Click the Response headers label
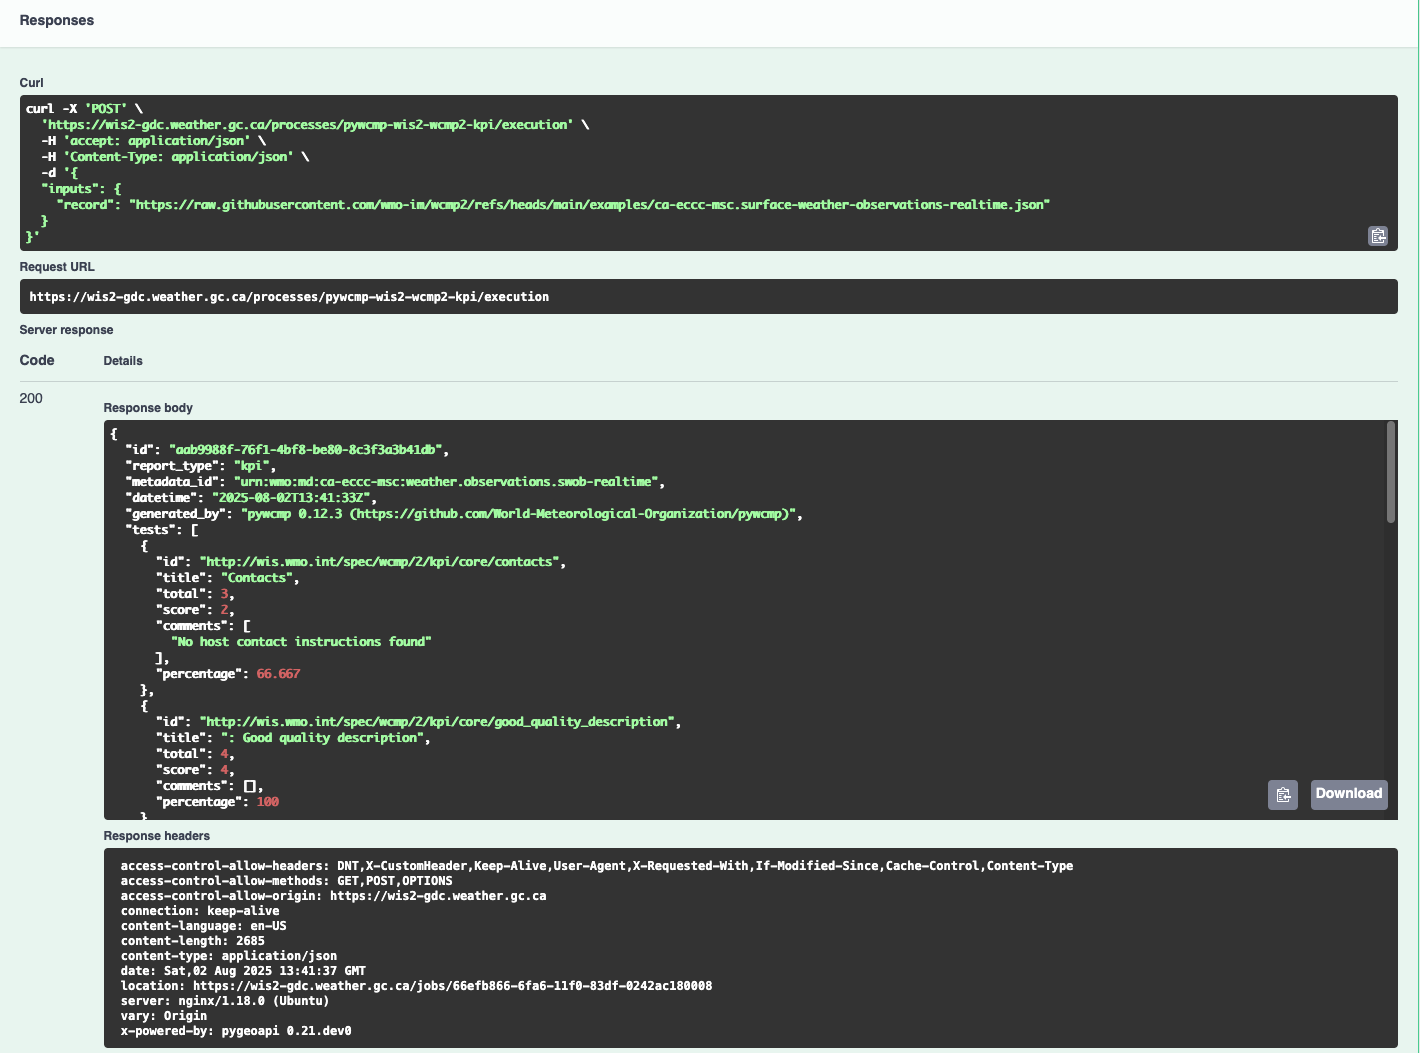The height and width of the screenshot is (1053, 1420). (156, 835)
